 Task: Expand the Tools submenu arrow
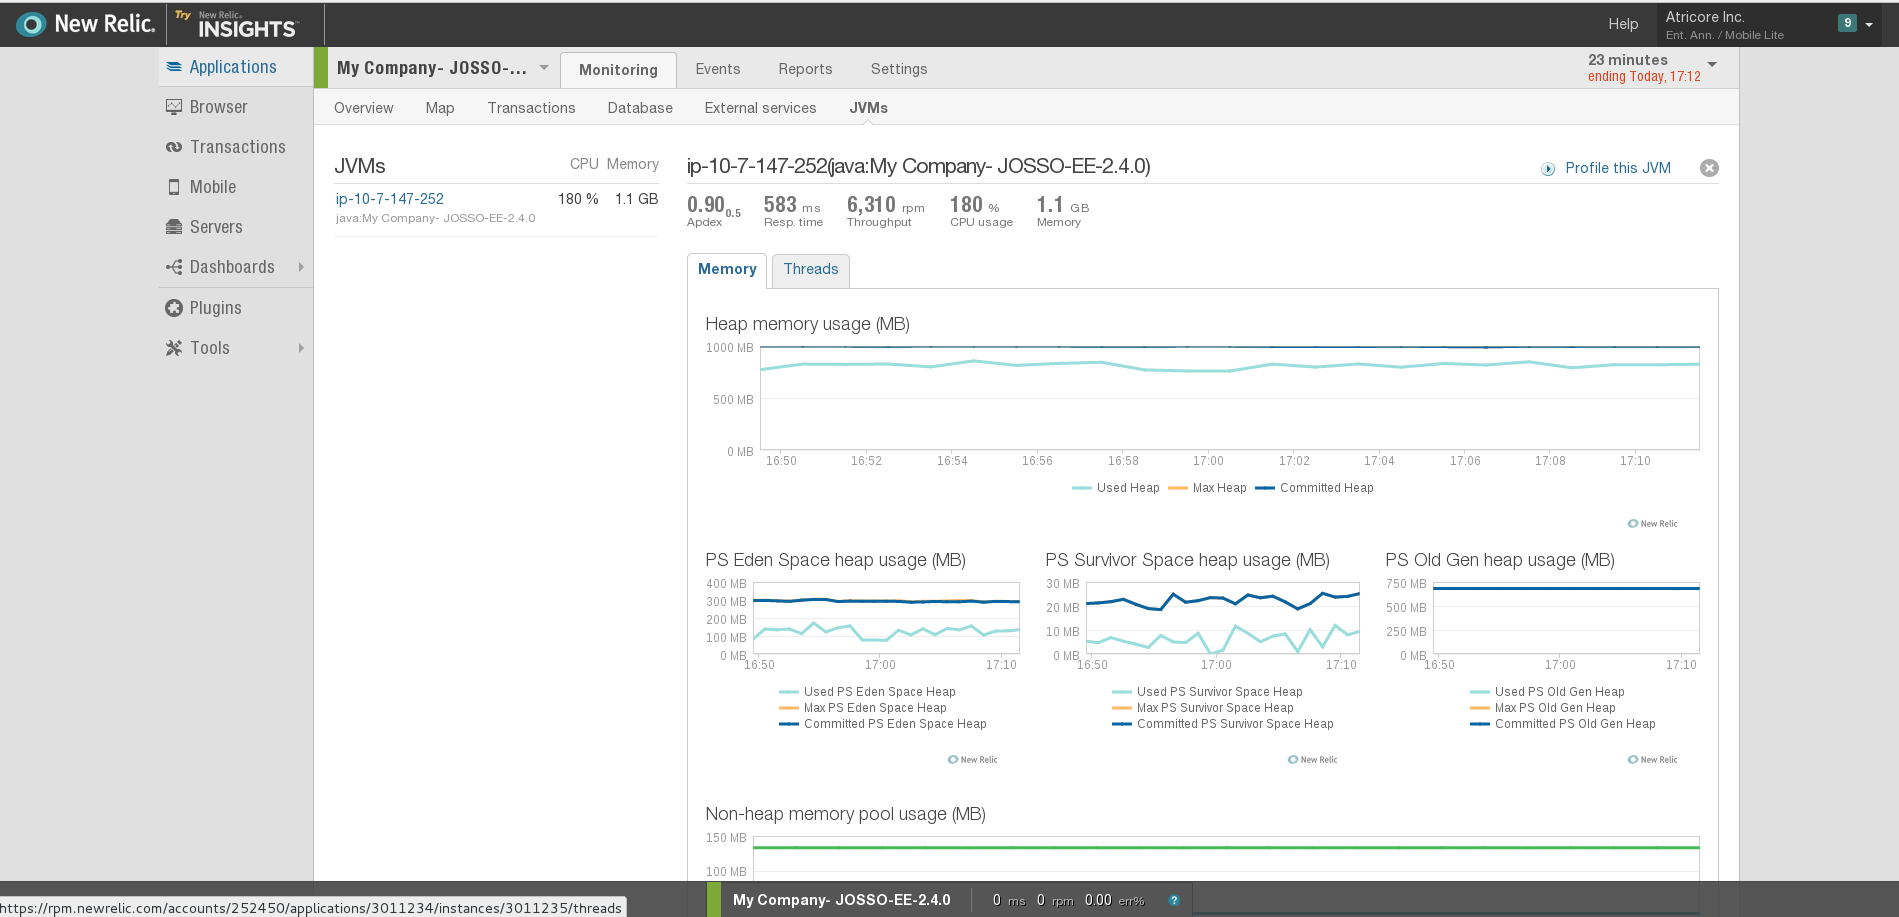point(300,348)
